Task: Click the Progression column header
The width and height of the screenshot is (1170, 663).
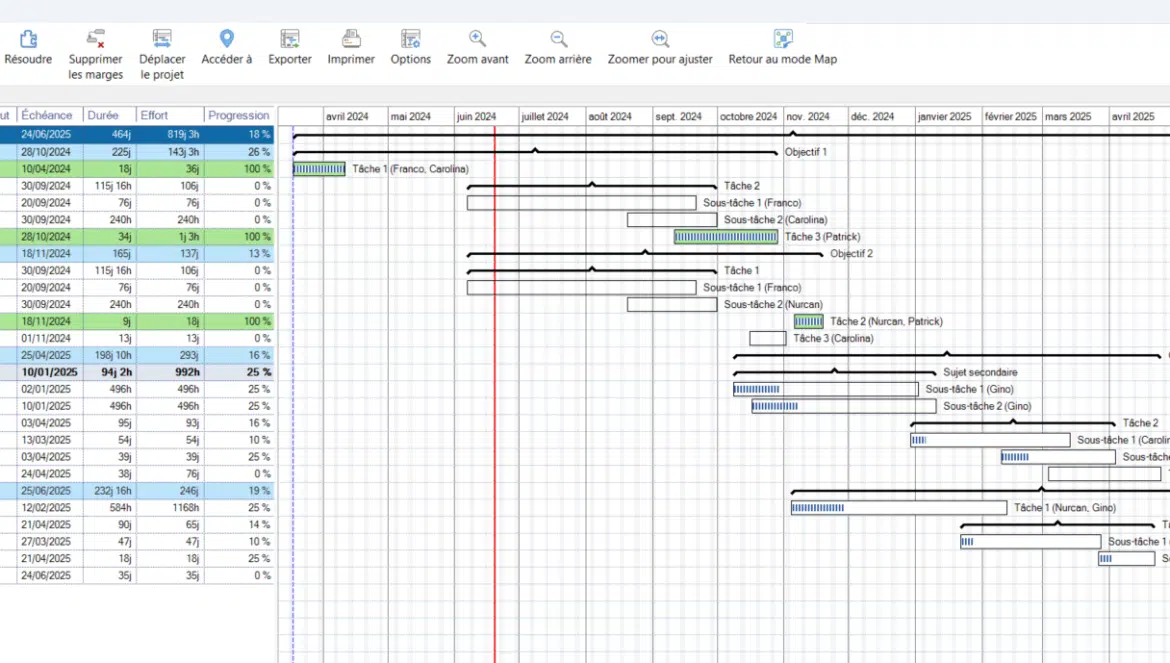Action: coord(239,116)
